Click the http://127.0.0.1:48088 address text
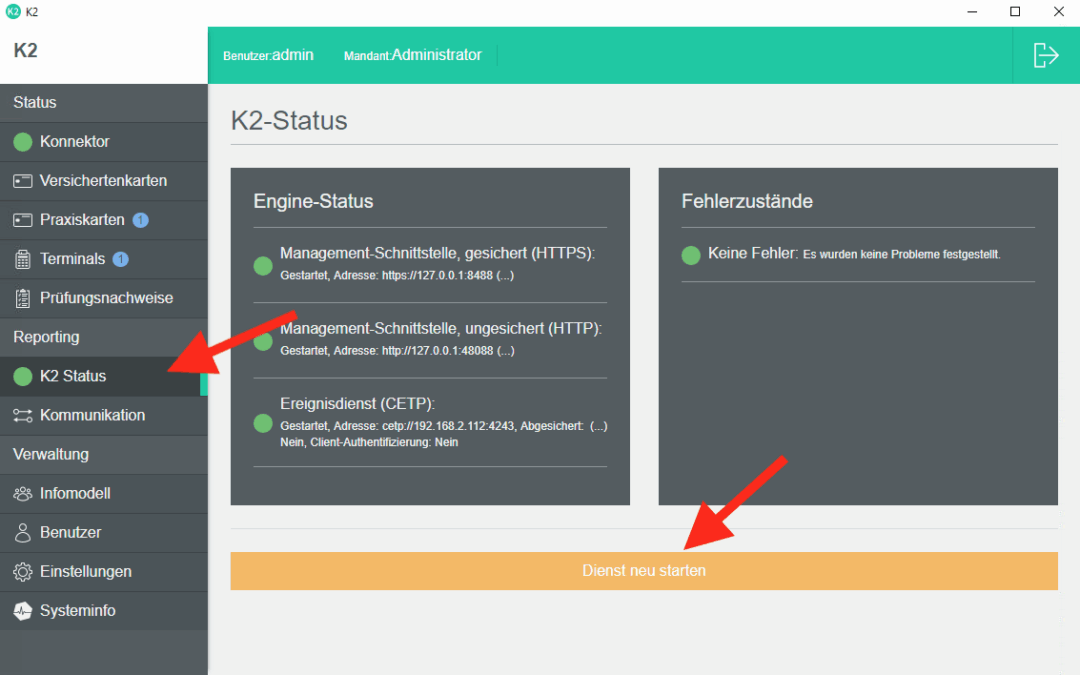The height and width of the screenshot is (675, 1080). click(437, 351)
